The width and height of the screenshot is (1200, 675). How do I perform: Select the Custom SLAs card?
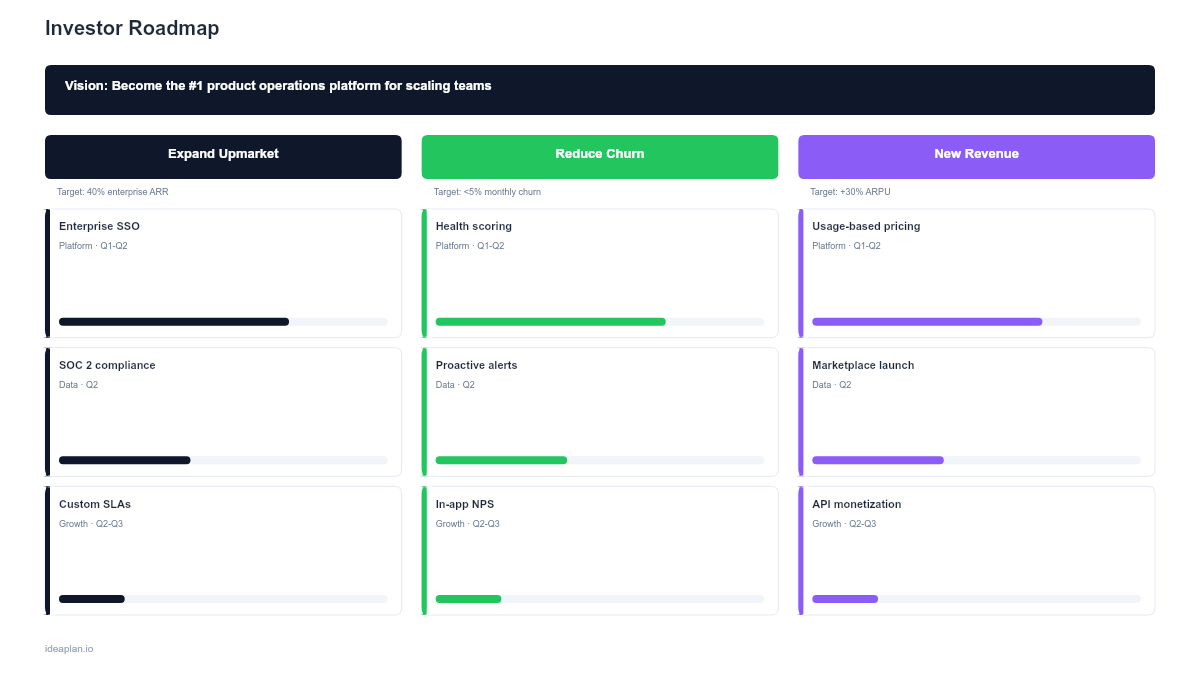click(222, 550)
